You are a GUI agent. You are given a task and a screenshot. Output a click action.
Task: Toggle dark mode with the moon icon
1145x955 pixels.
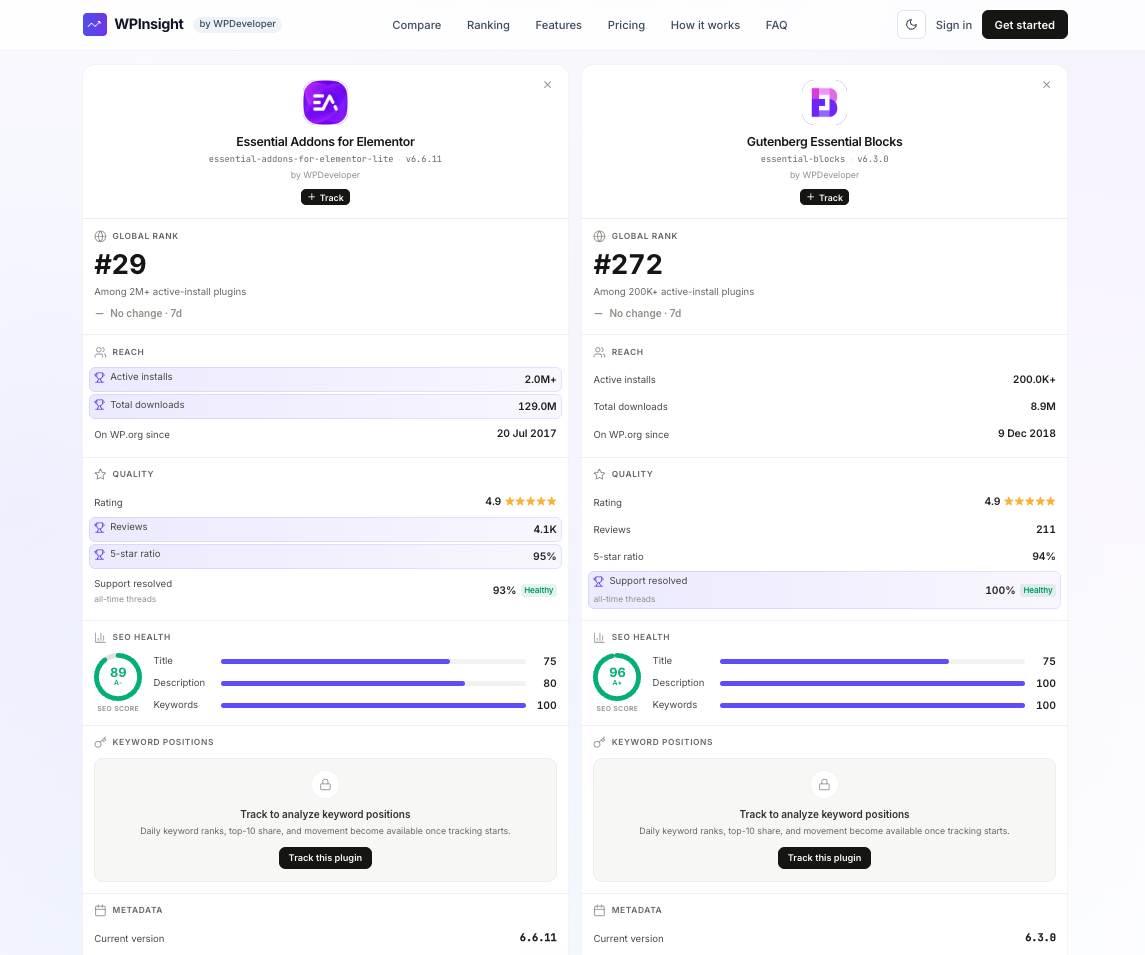click(911, 25)
